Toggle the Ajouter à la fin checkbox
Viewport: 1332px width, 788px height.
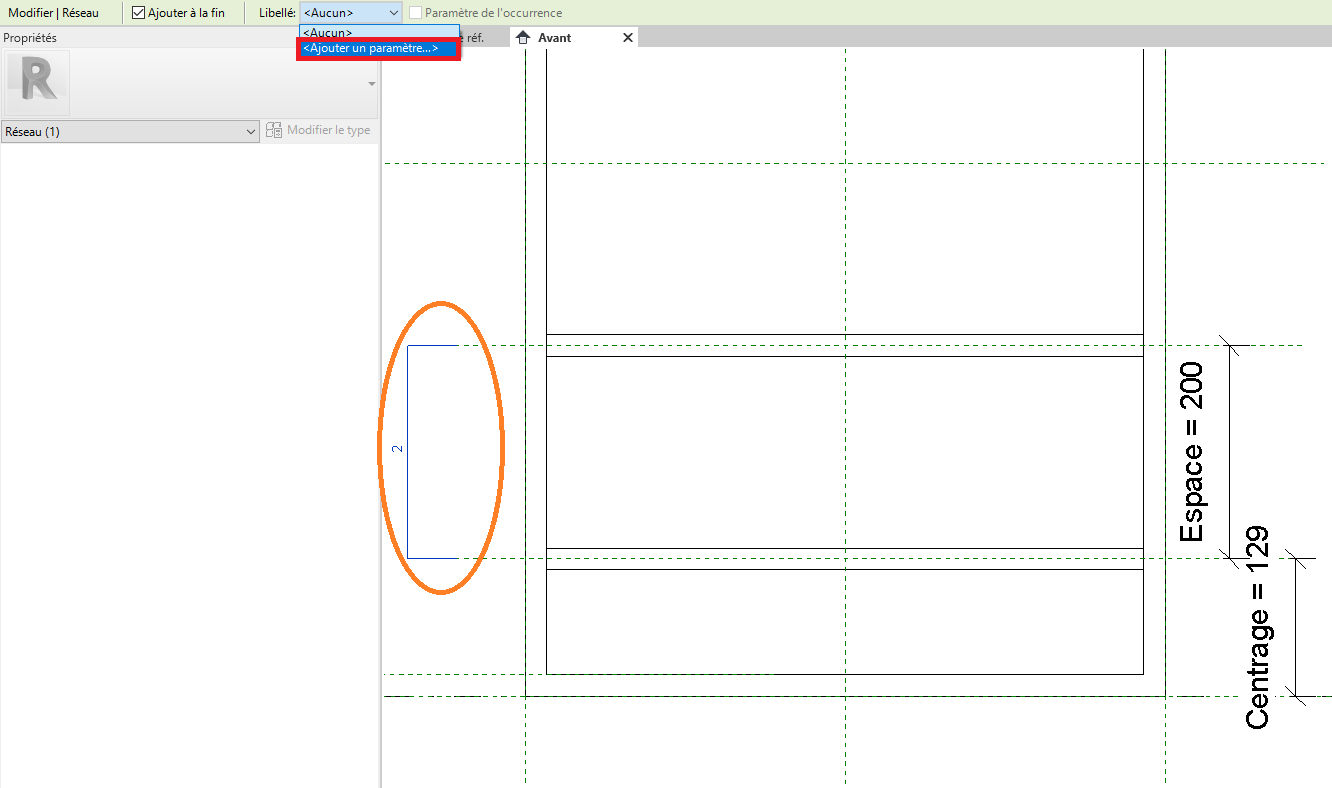tap(139, 13)
